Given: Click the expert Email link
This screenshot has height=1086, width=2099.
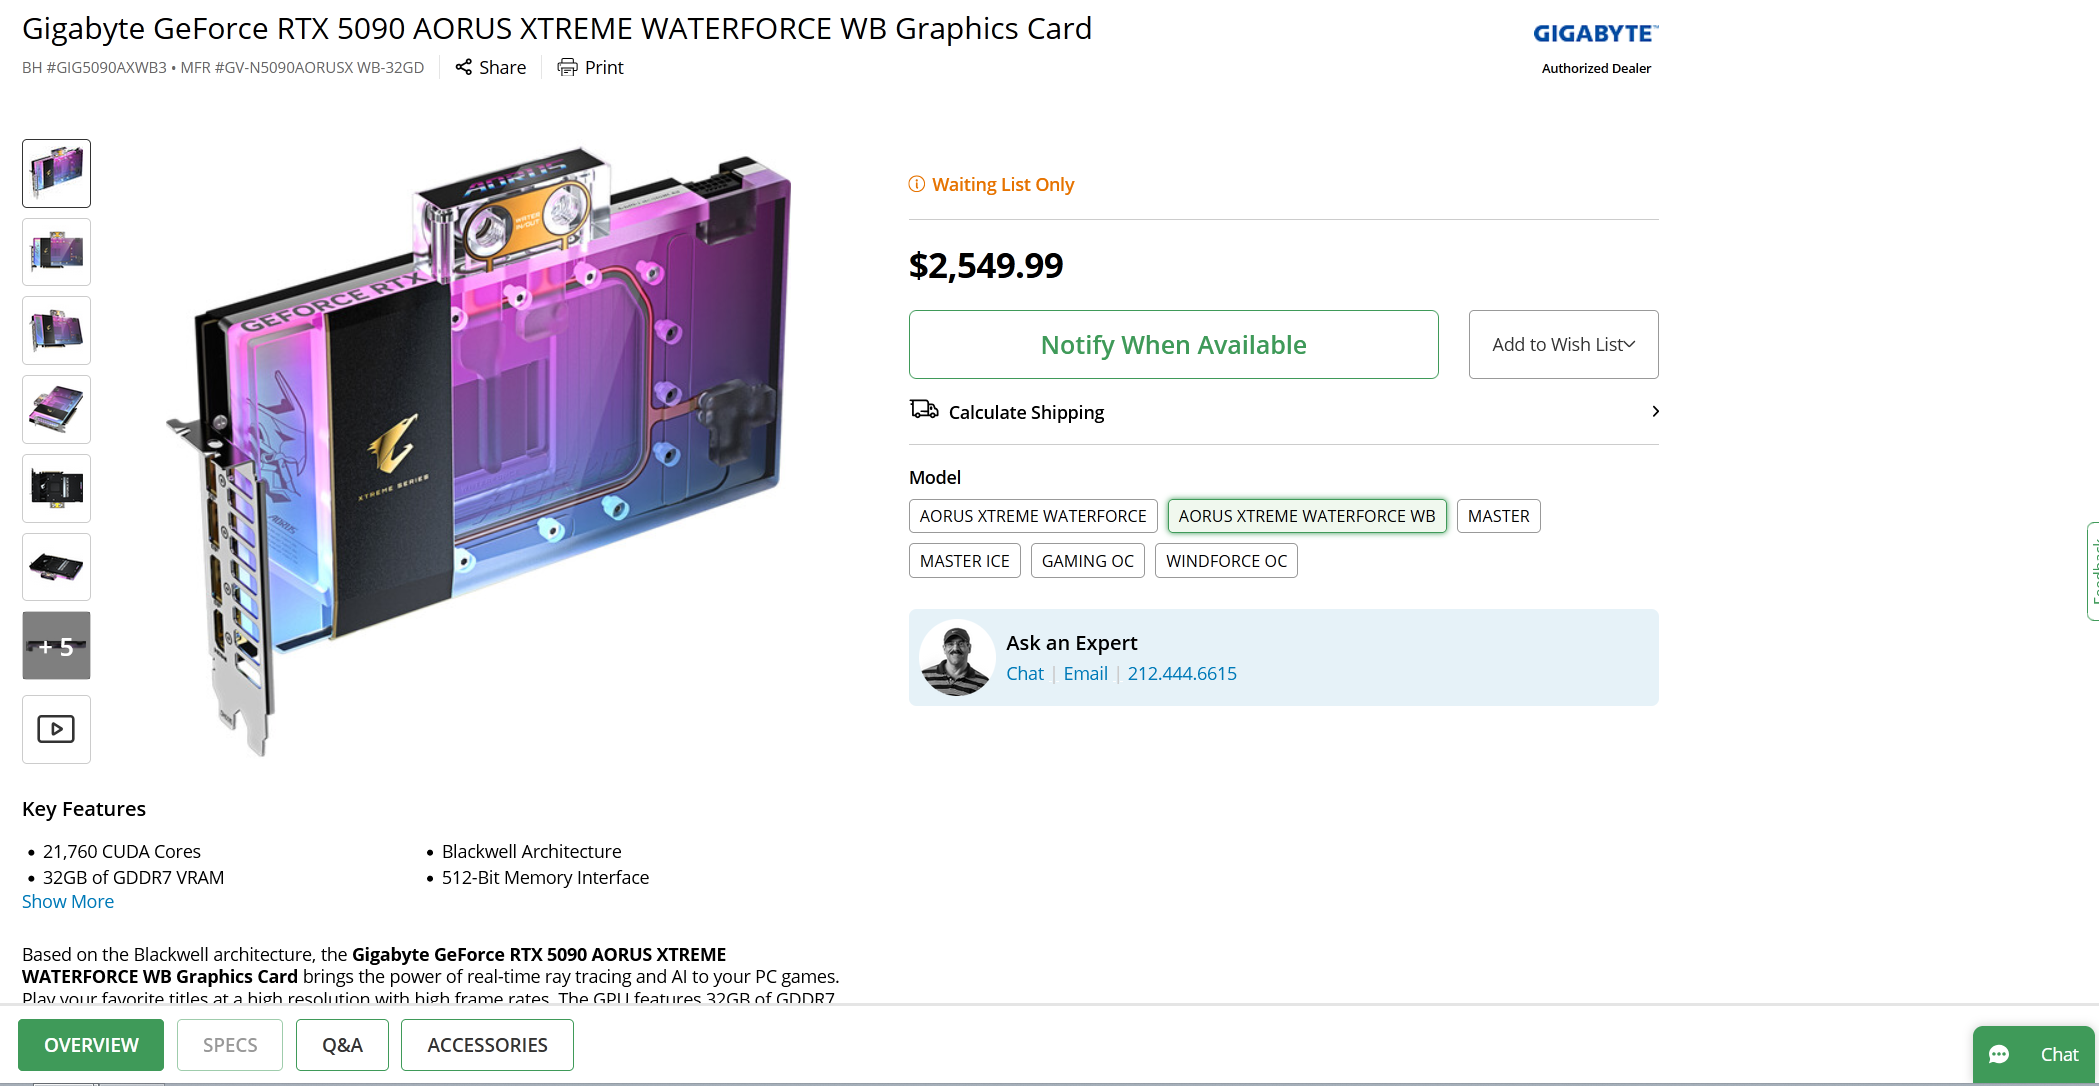Looking at the screenshot, I should tap(1085, 674).
